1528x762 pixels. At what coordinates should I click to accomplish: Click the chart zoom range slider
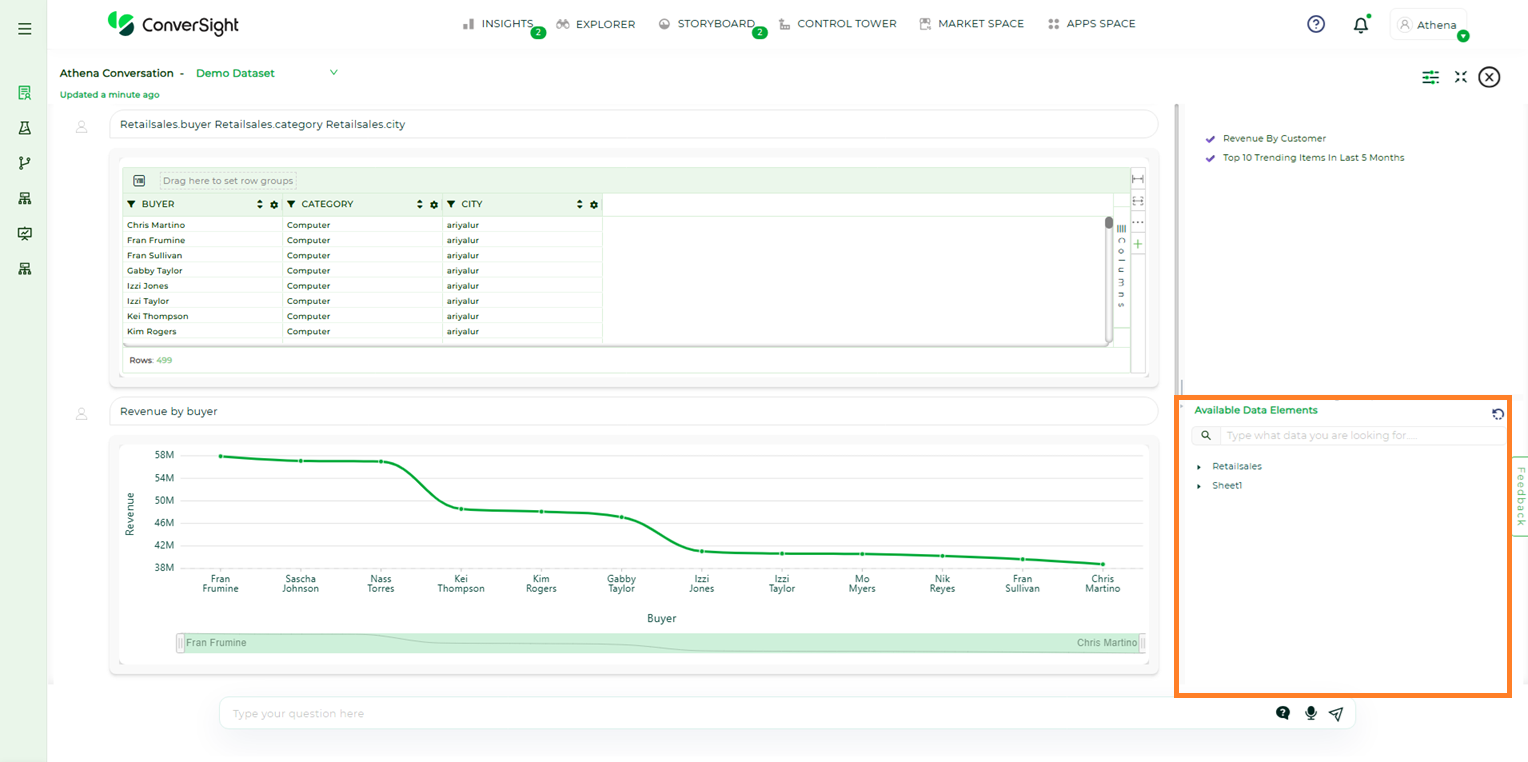click(x=661, y=643)
